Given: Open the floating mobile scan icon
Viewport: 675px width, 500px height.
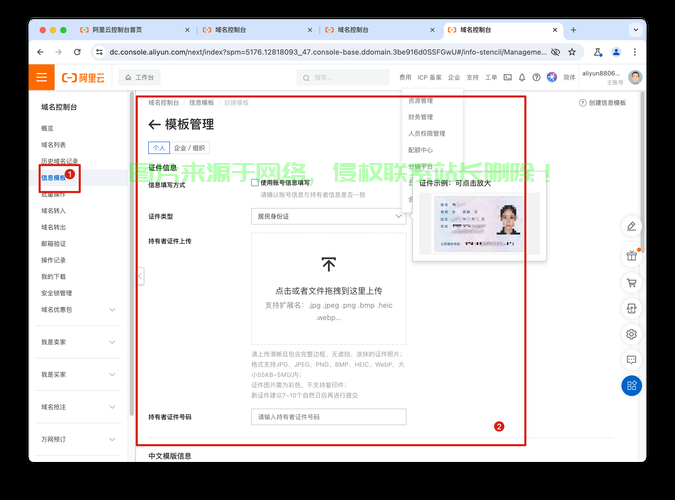Looking at the screenshot, I should pos(632,308).
